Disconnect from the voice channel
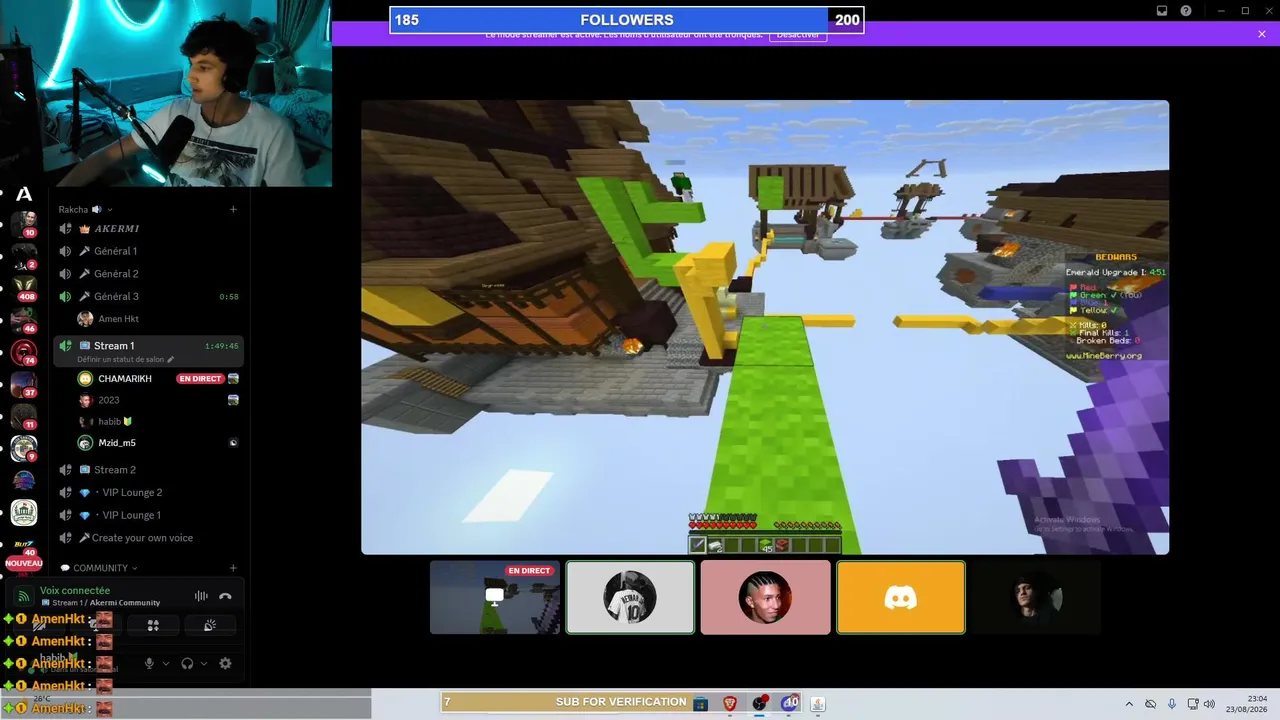The height and width of the screenshot is (720, 1280). tap(225, 596)
